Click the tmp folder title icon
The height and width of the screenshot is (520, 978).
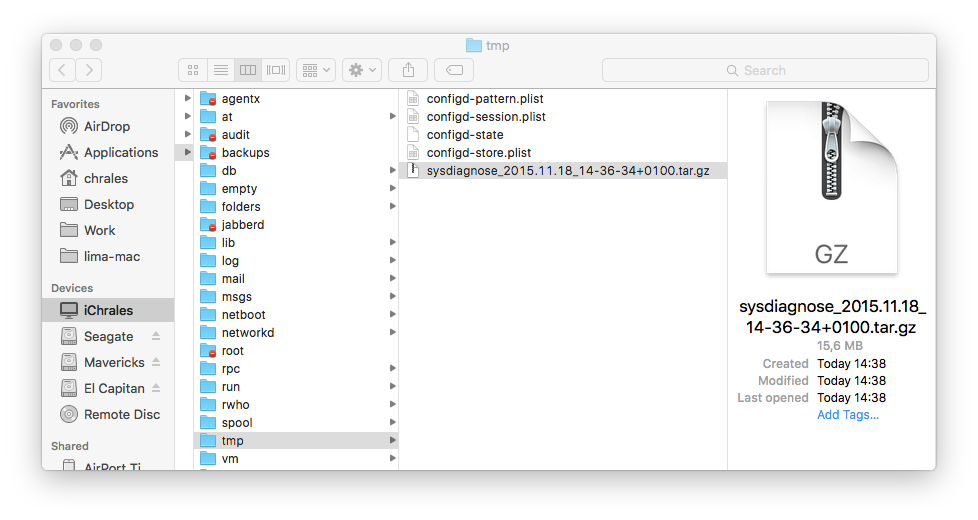pos(474,46)
